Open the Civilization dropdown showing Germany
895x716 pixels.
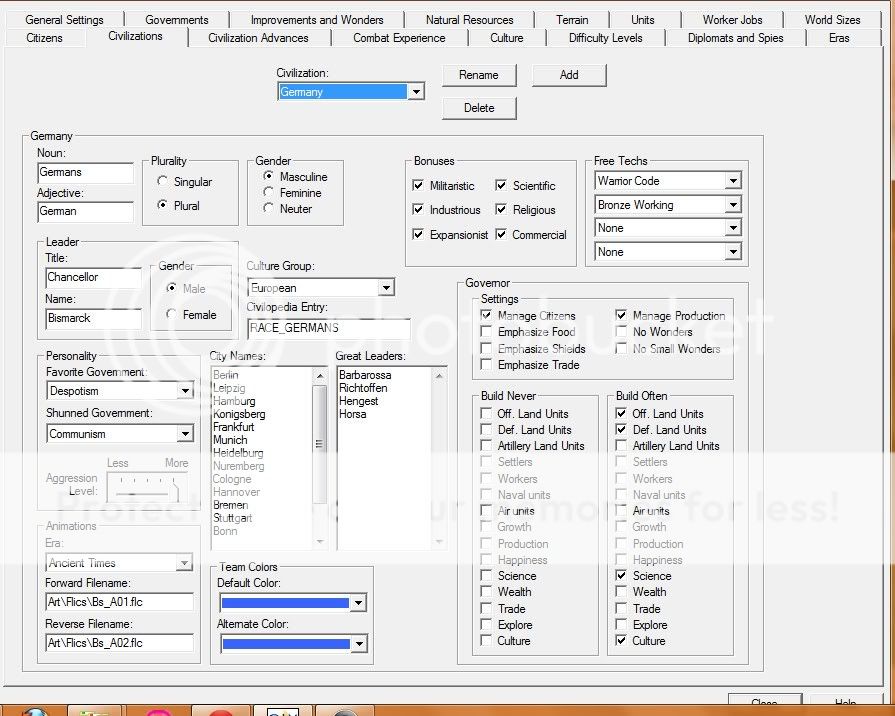click(x=417, y=92)
